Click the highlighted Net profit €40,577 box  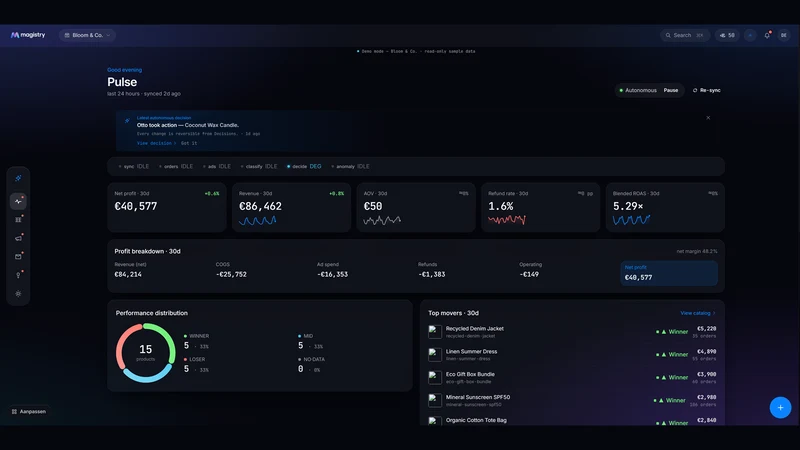(x=669, y=273)
